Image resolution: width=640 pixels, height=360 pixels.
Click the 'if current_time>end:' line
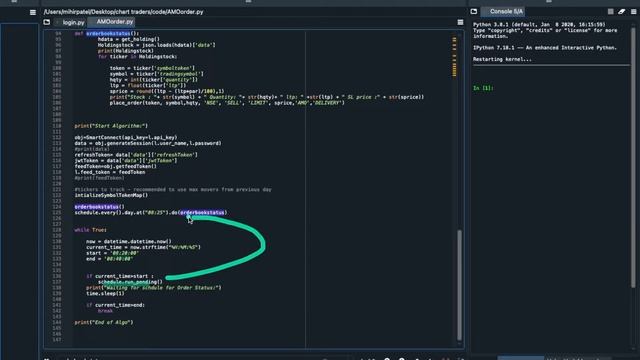(x=116, y=305)
